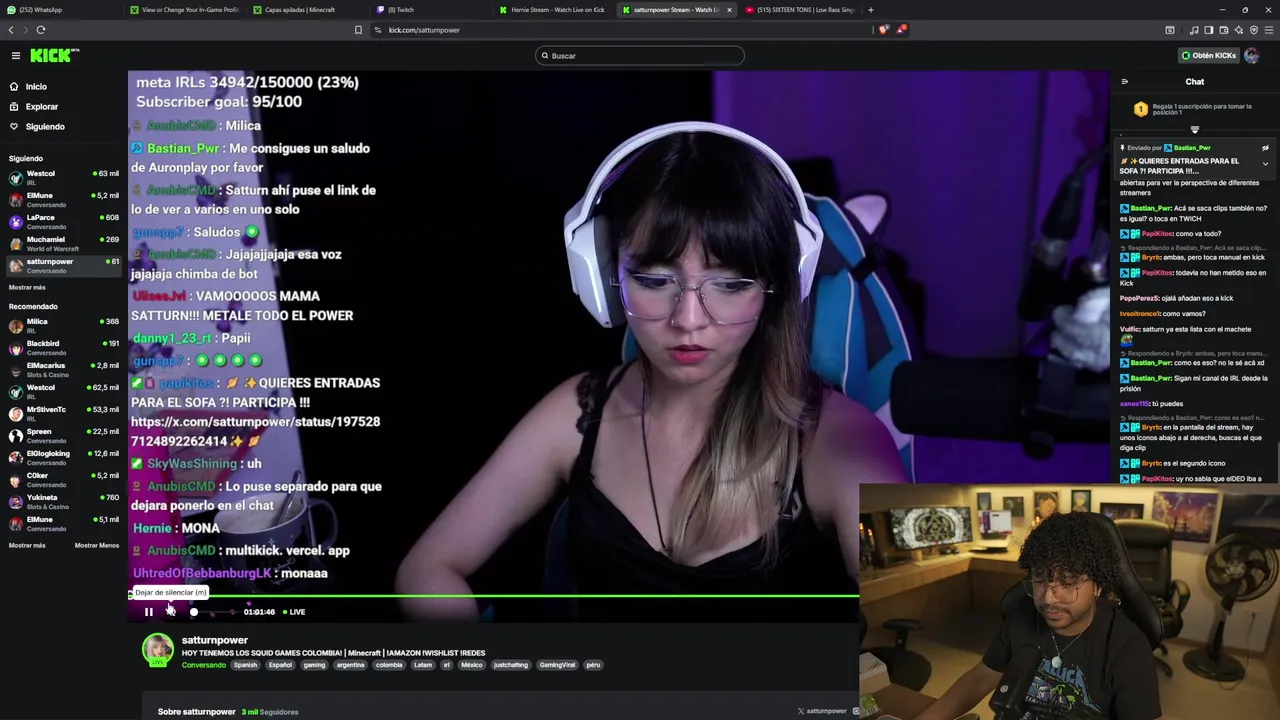Screen dimensions: 1280x720
Task: Open ElMacarius recommended channel
Action: (x=62, y=369)
